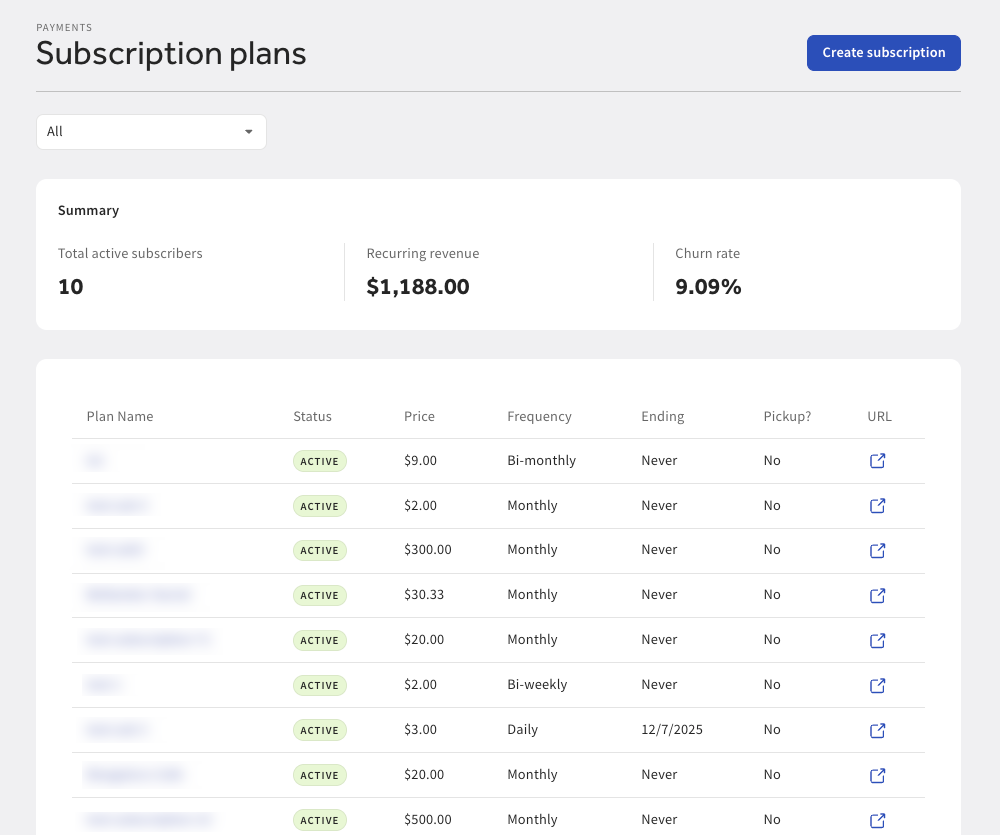Open the URL icon for the $30.33 plan
1000x835 pixels.
877,595
